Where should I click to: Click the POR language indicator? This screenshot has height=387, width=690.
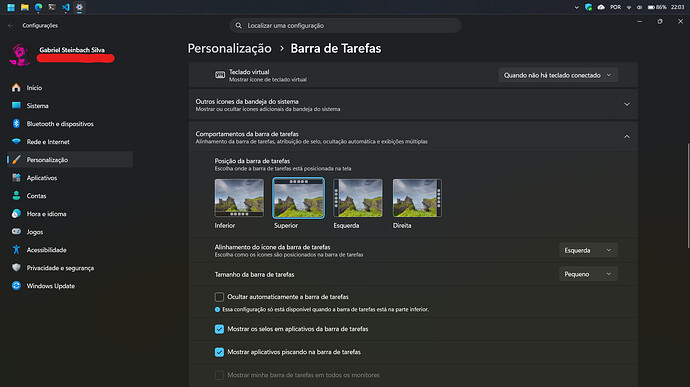[615, 7]
